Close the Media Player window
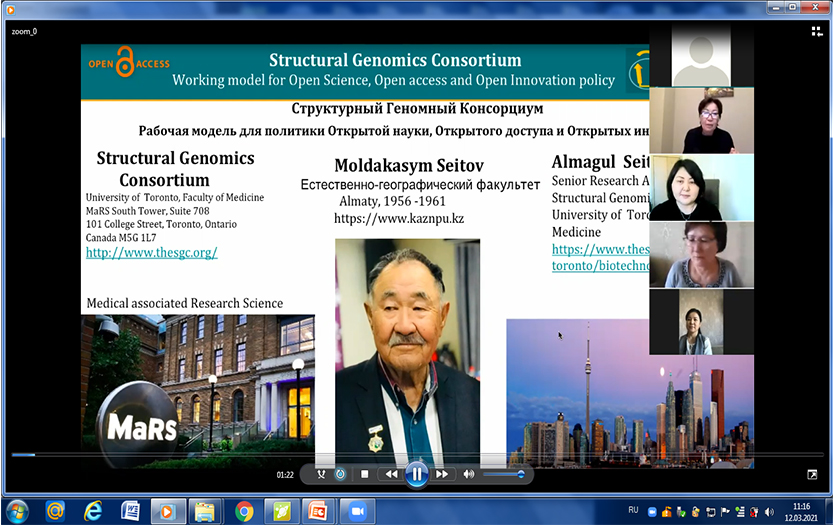833x525 pixels. click(815, 7)
